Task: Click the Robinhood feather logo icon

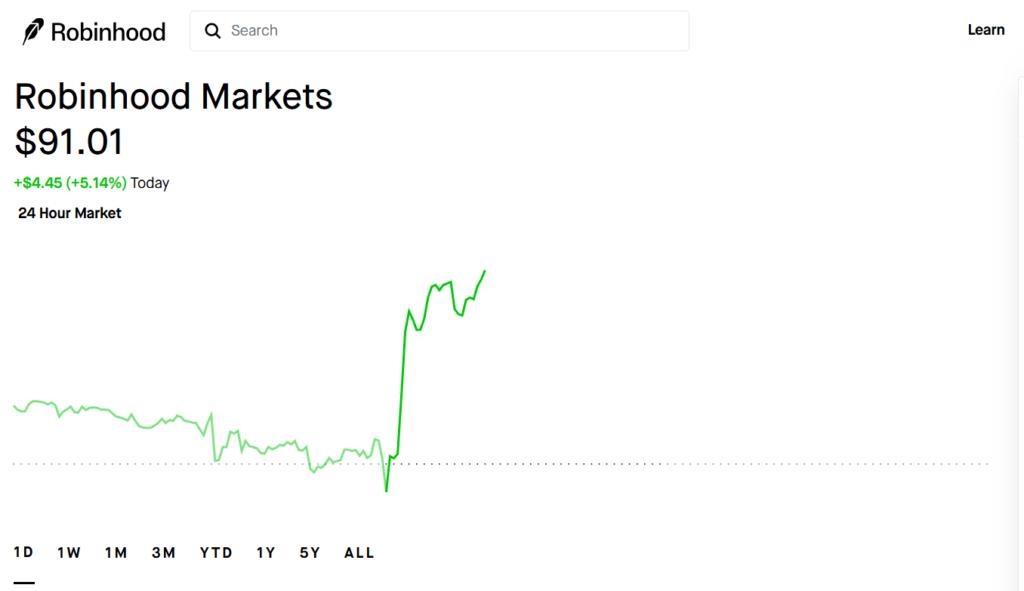Action: [33, 31]
